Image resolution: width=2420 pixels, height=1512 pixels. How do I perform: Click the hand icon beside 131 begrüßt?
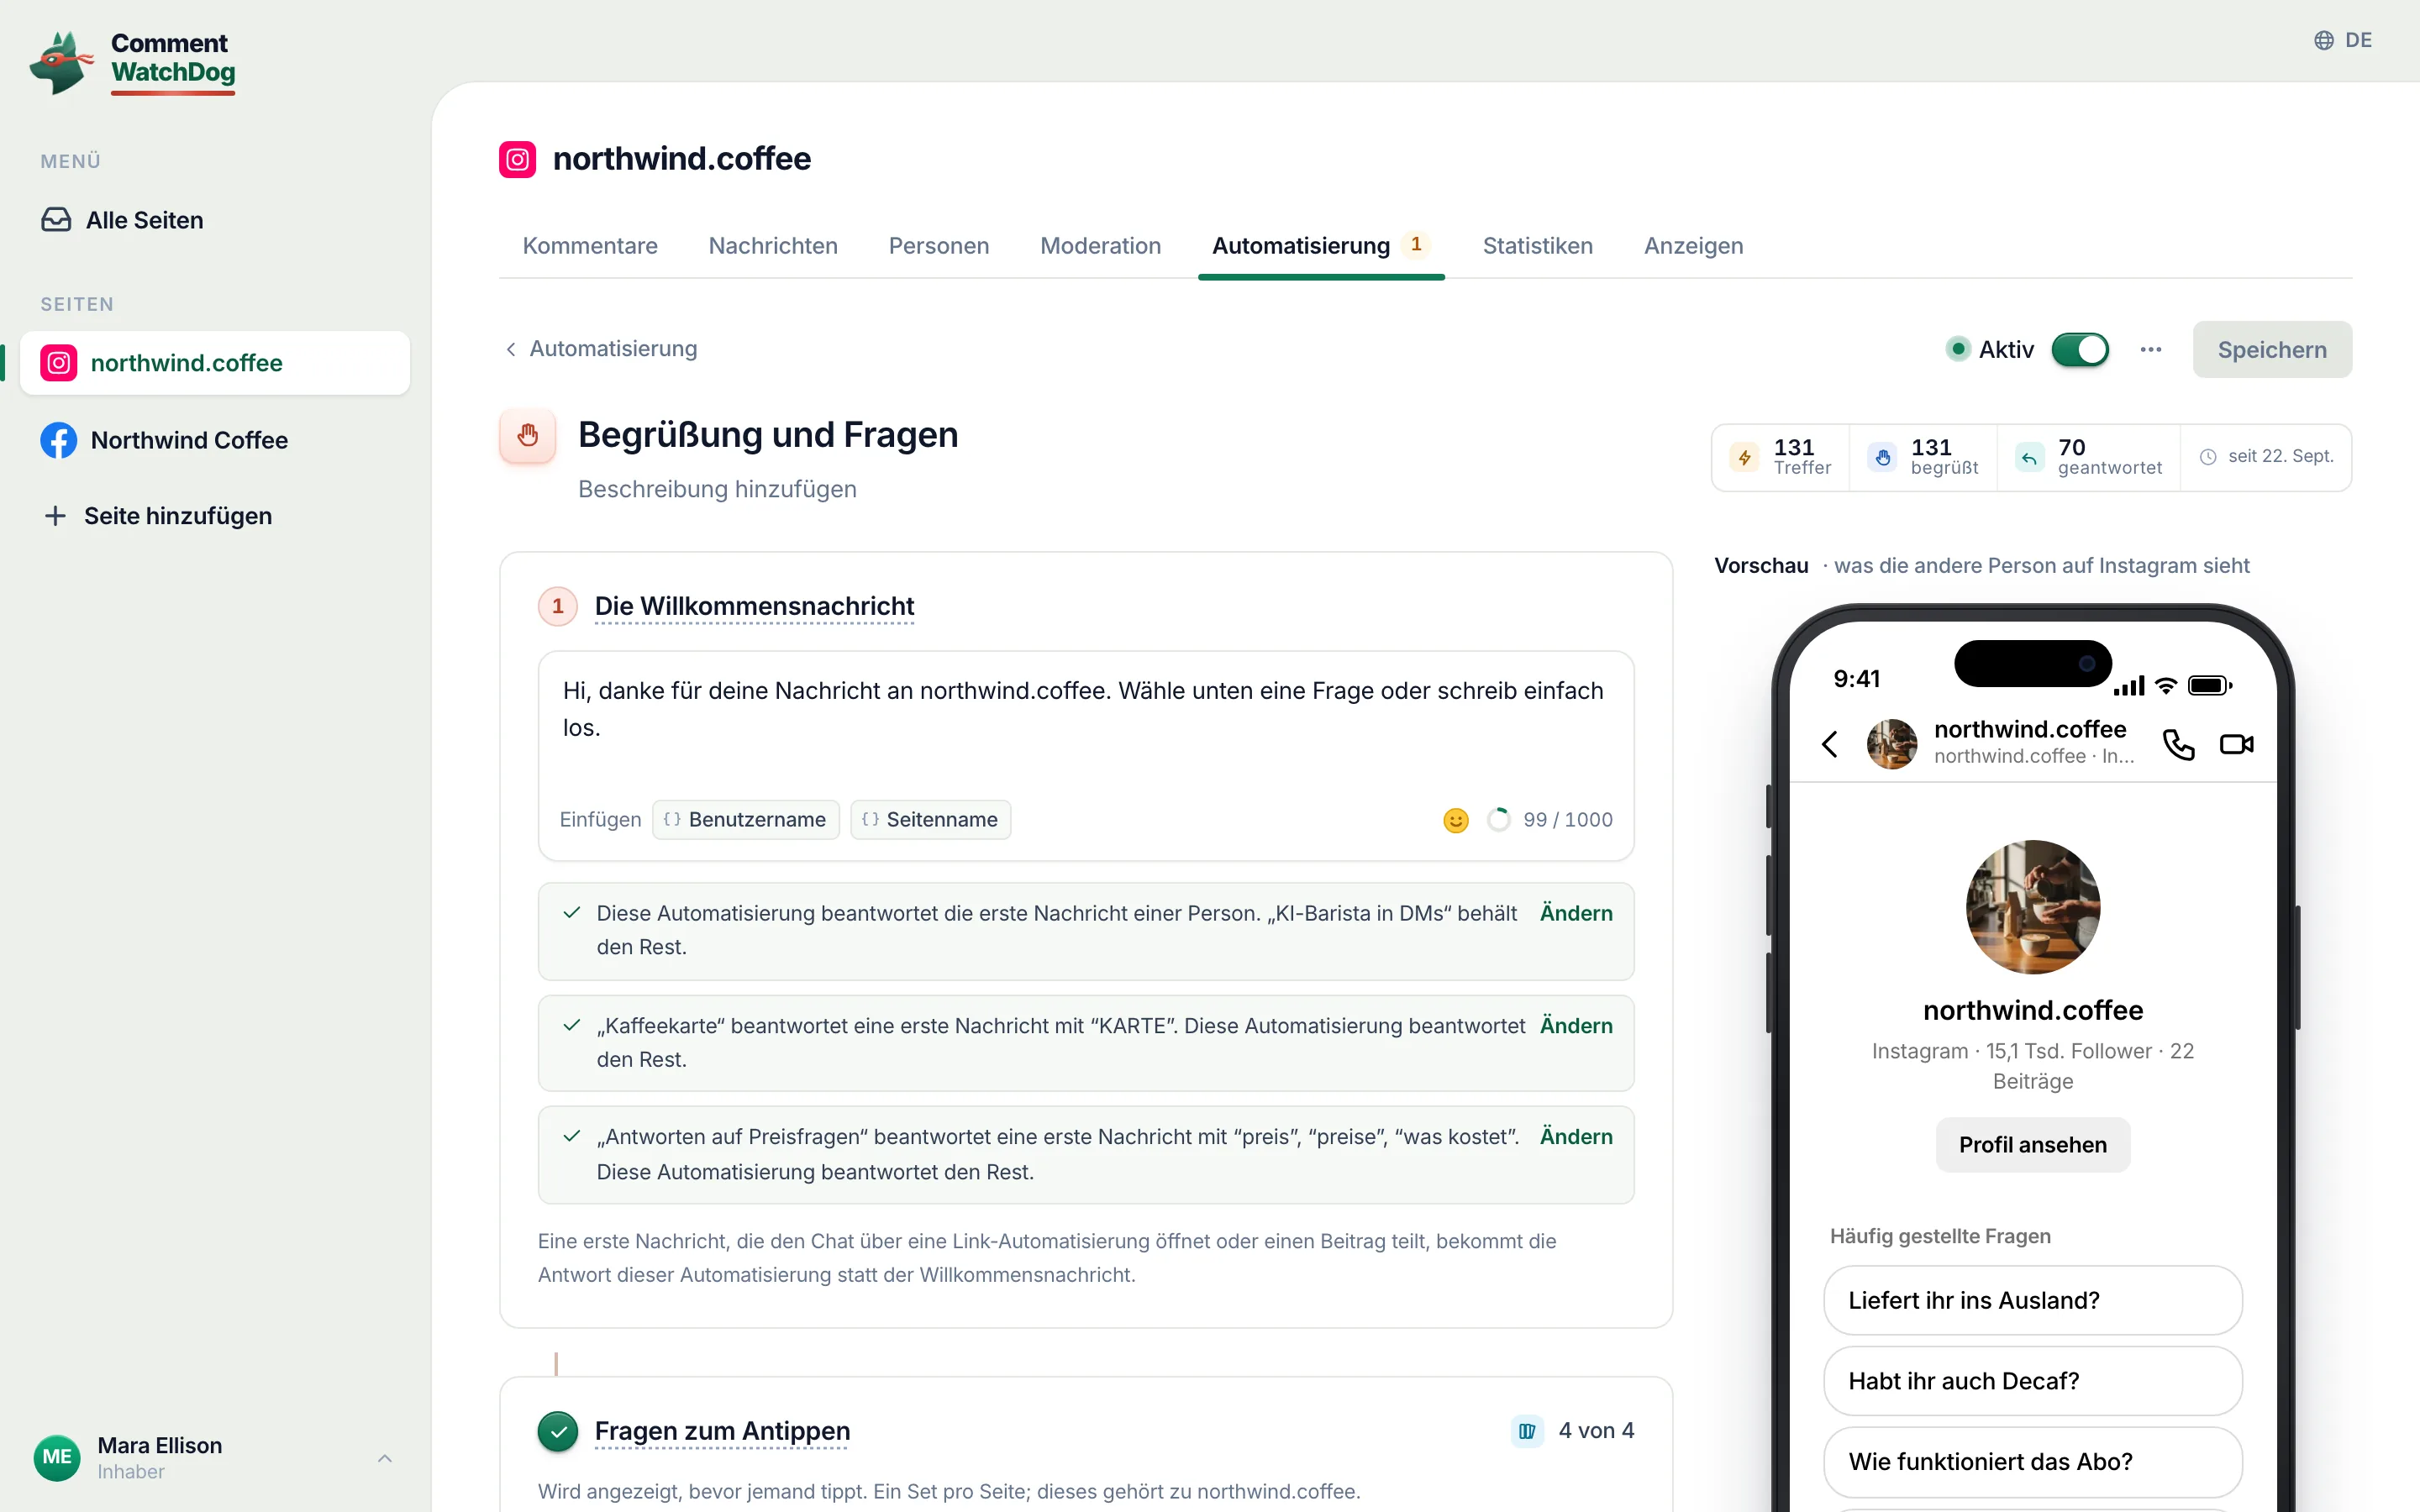point(1883,457)
